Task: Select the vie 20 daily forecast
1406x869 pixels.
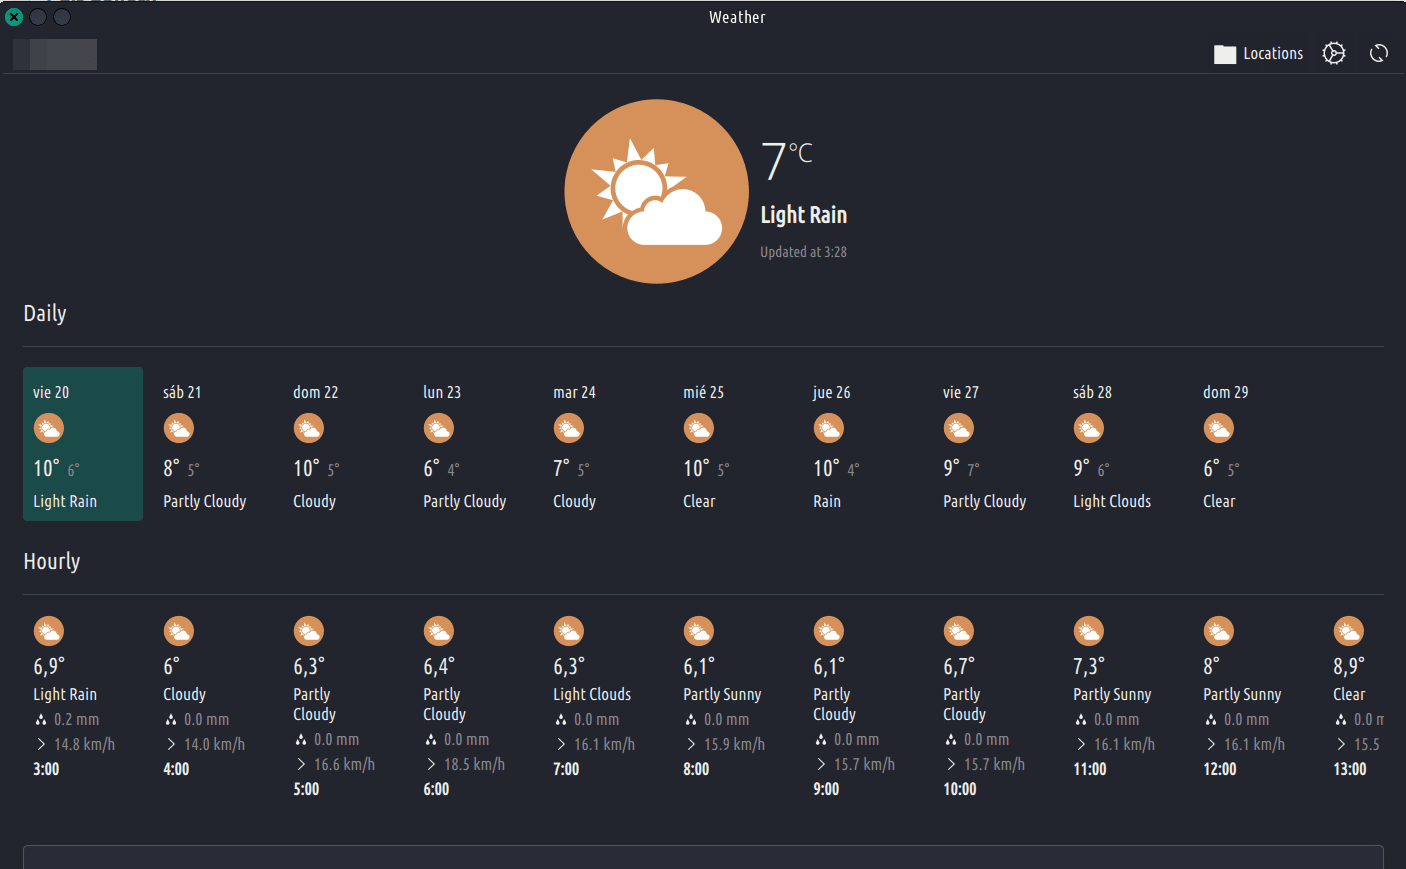Action: (83, 444)
